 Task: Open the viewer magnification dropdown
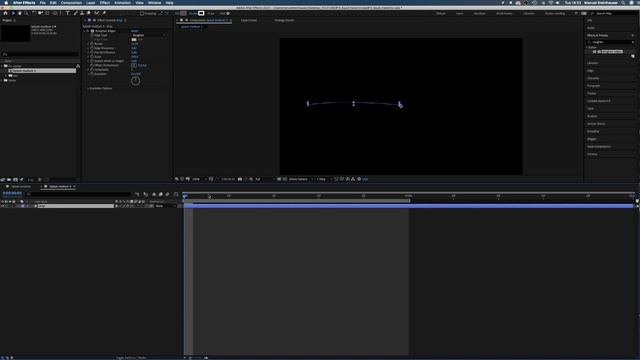[x=198, y=179]
